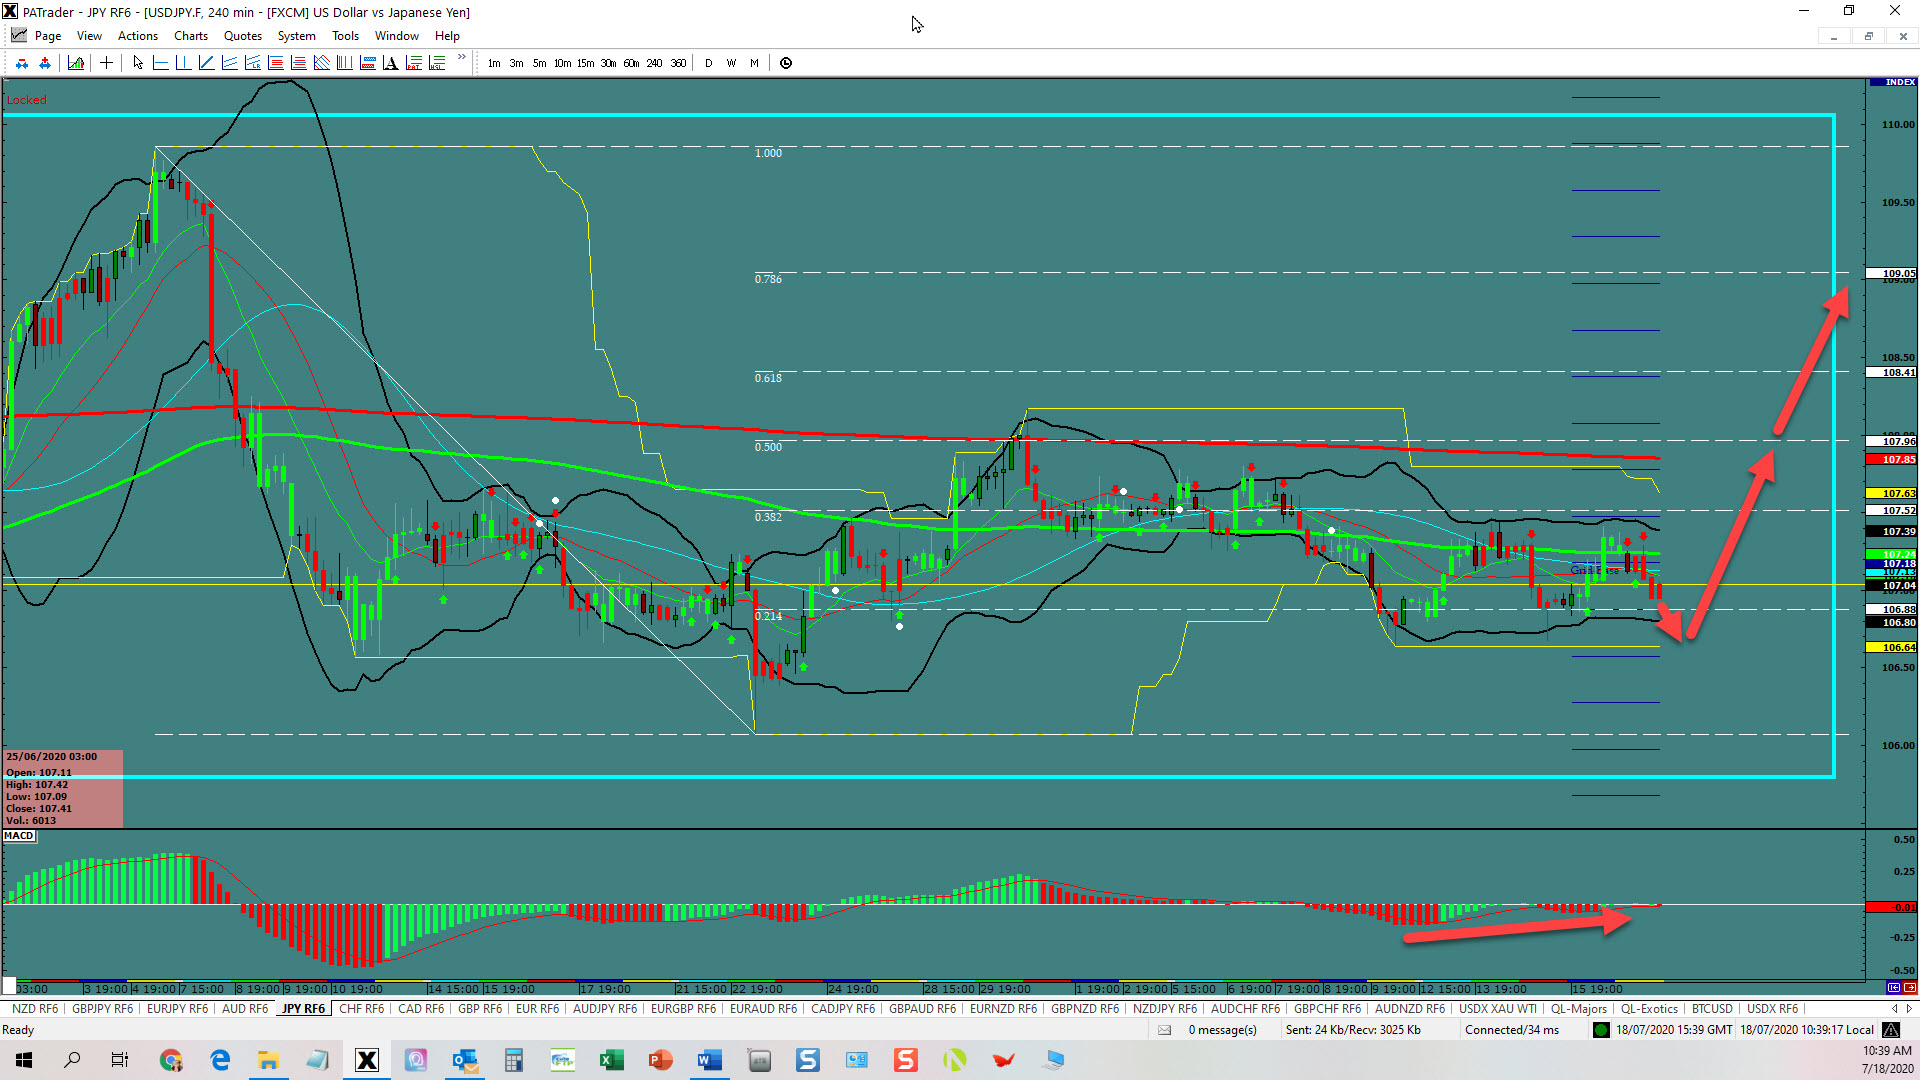The image size is (1920, 1080).
Task: Click the MACD indicator label
Action: pyautogui.click(x=19, y=836)
